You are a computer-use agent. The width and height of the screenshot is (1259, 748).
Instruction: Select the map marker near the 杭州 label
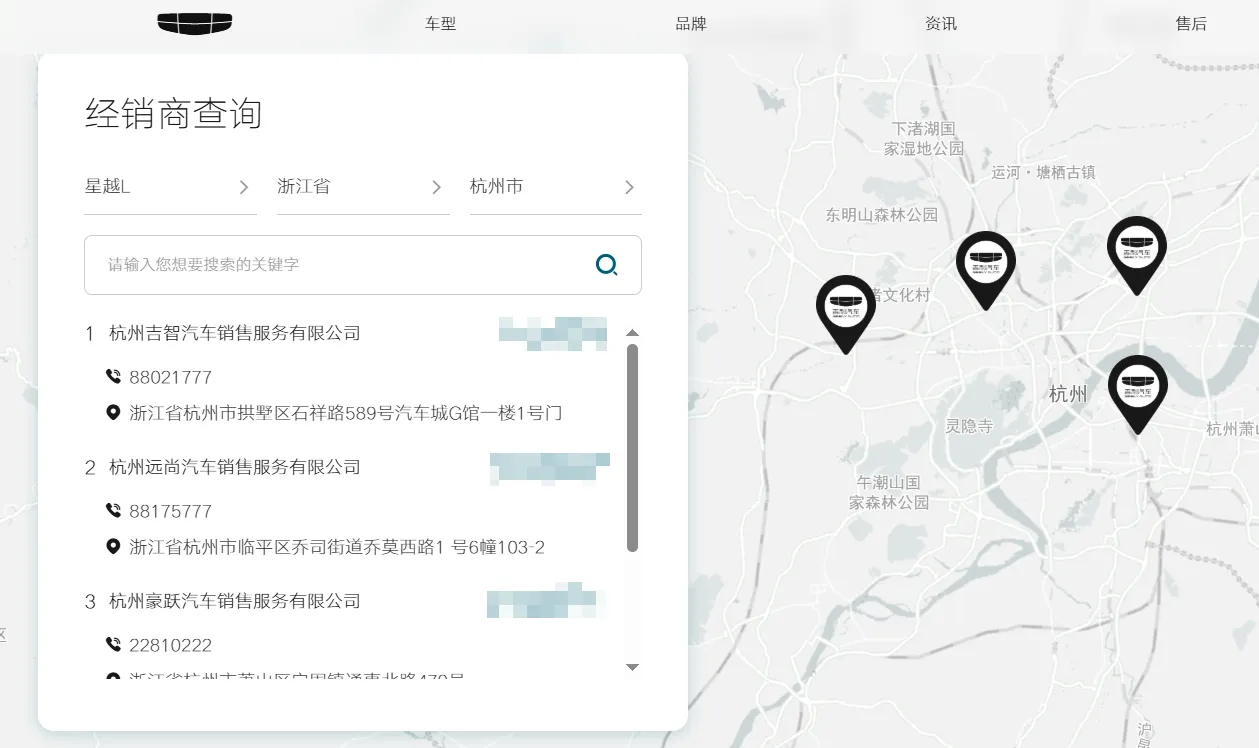click(x=1137, y=385)
